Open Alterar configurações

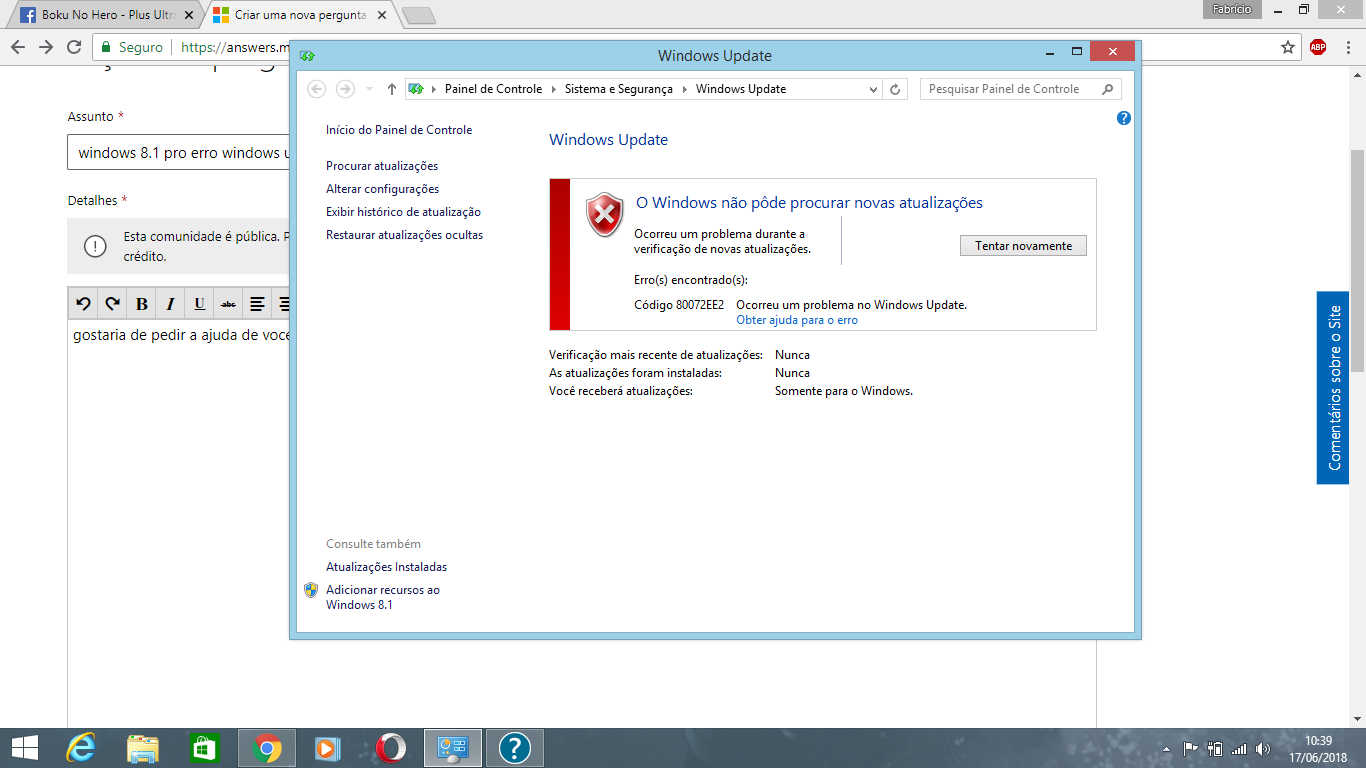(382, 189)
